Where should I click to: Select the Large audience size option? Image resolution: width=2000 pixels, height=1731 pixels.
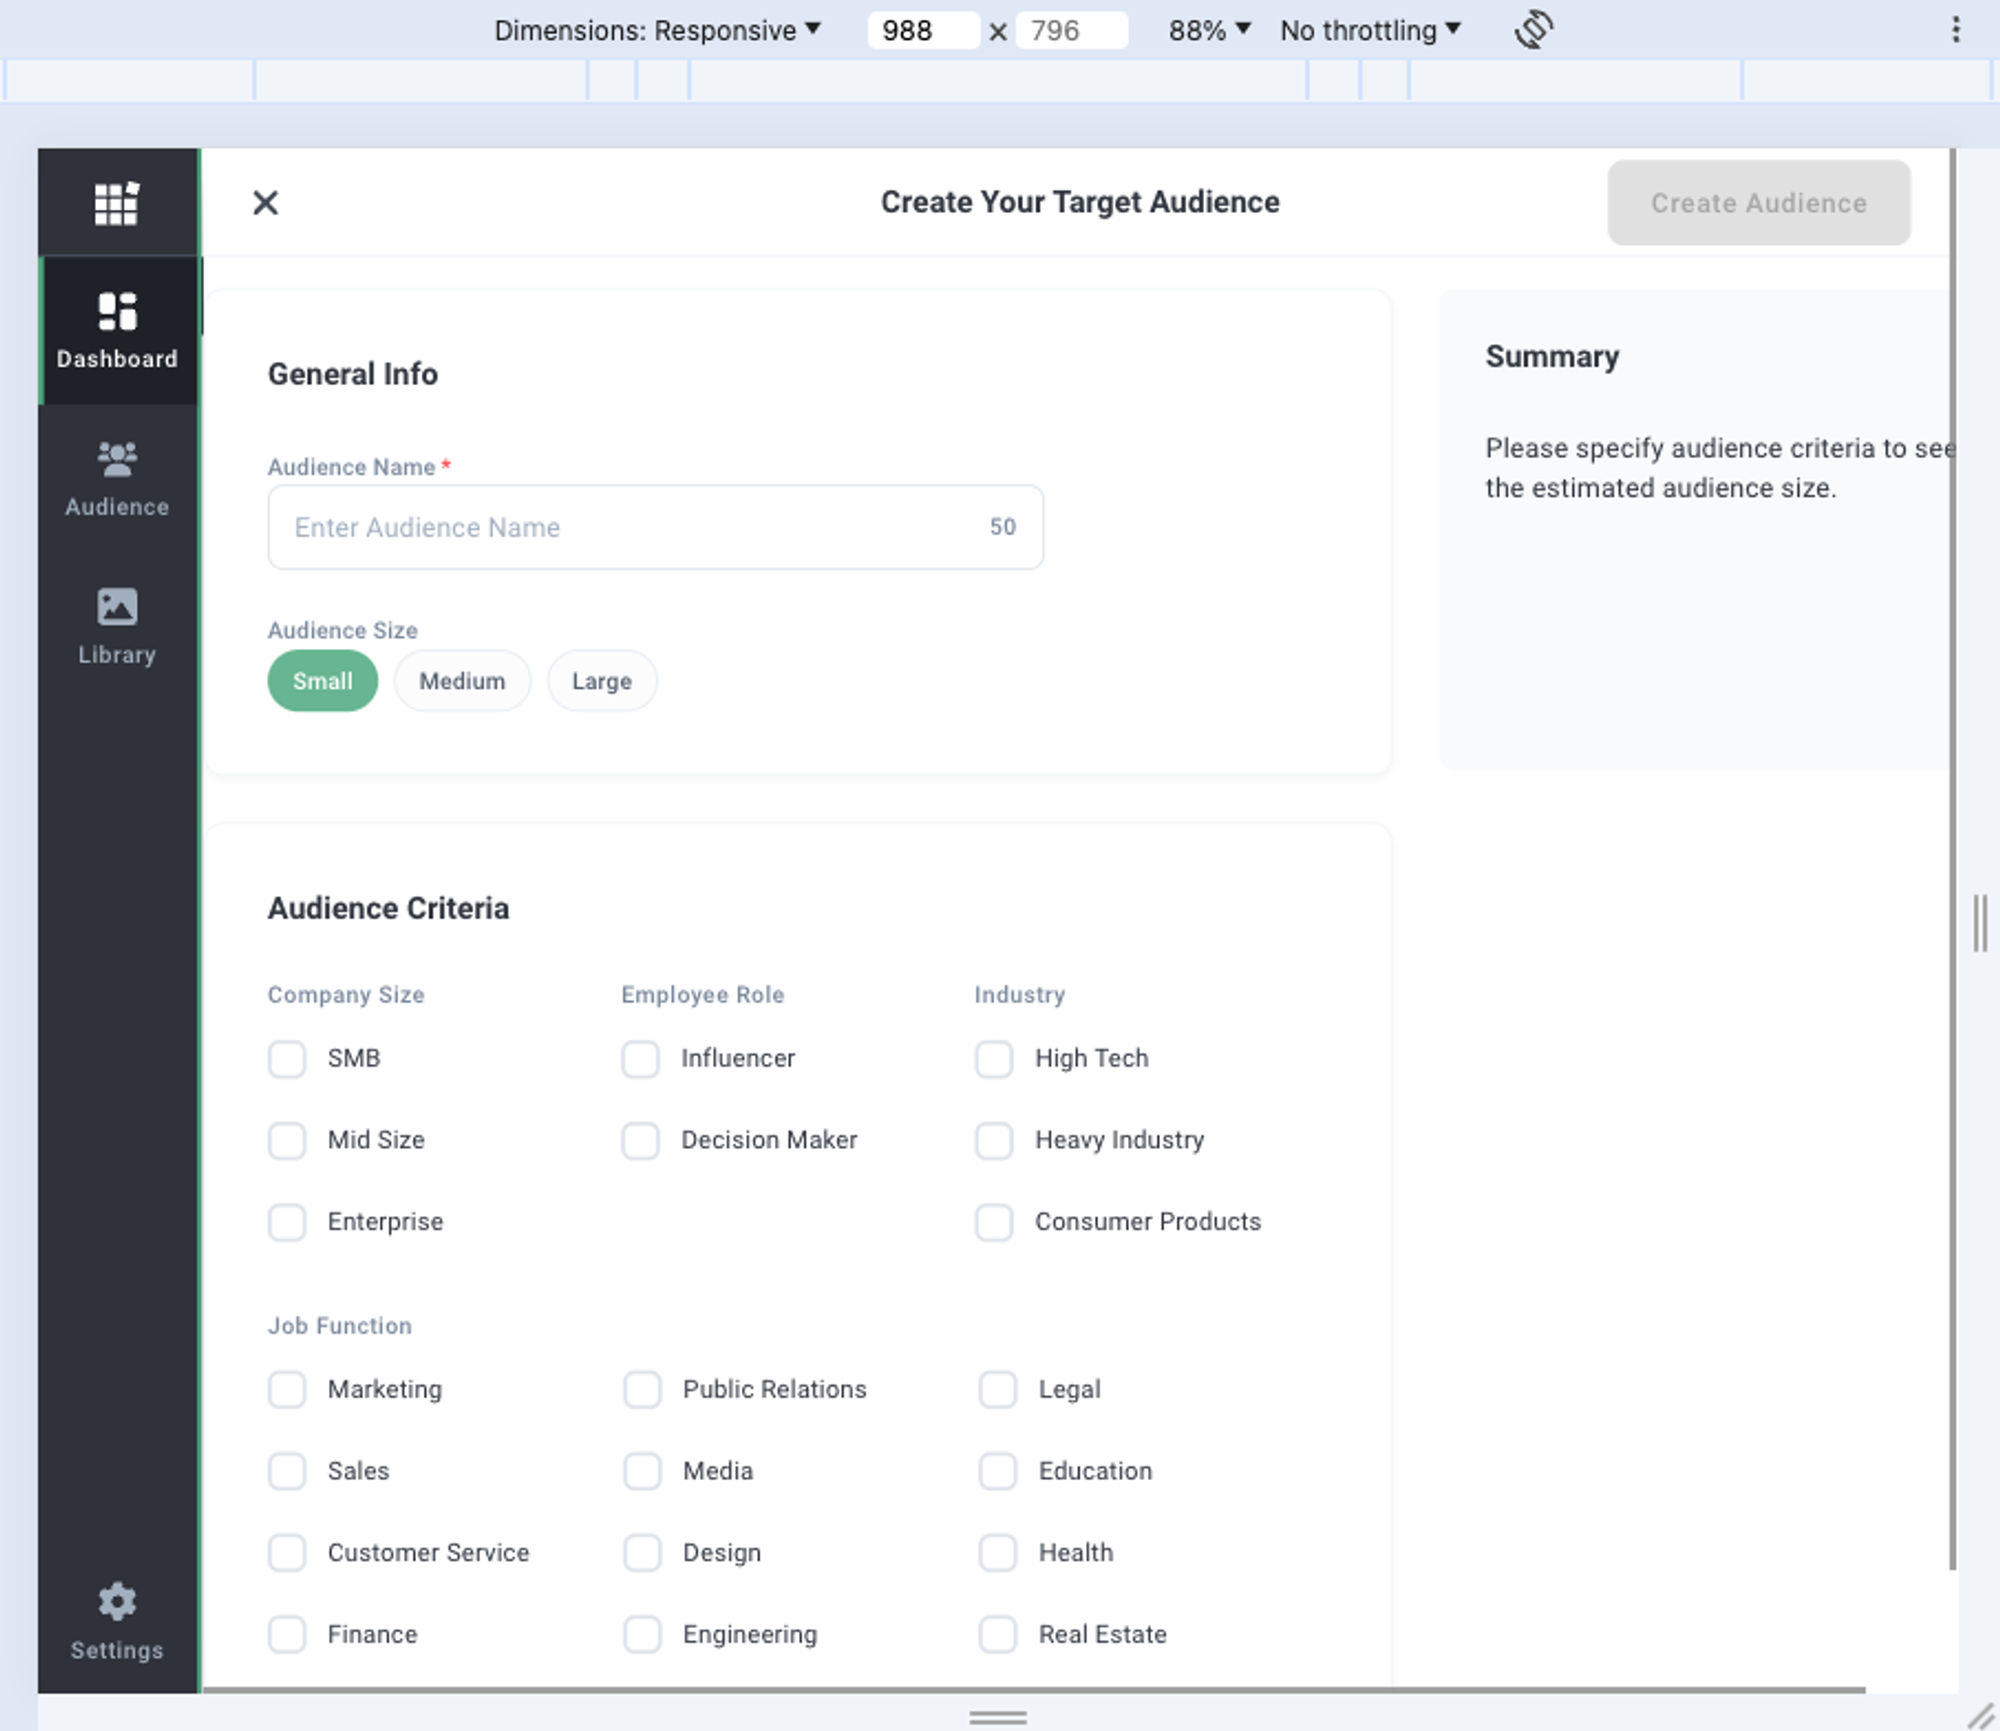(x=600, y=680)
